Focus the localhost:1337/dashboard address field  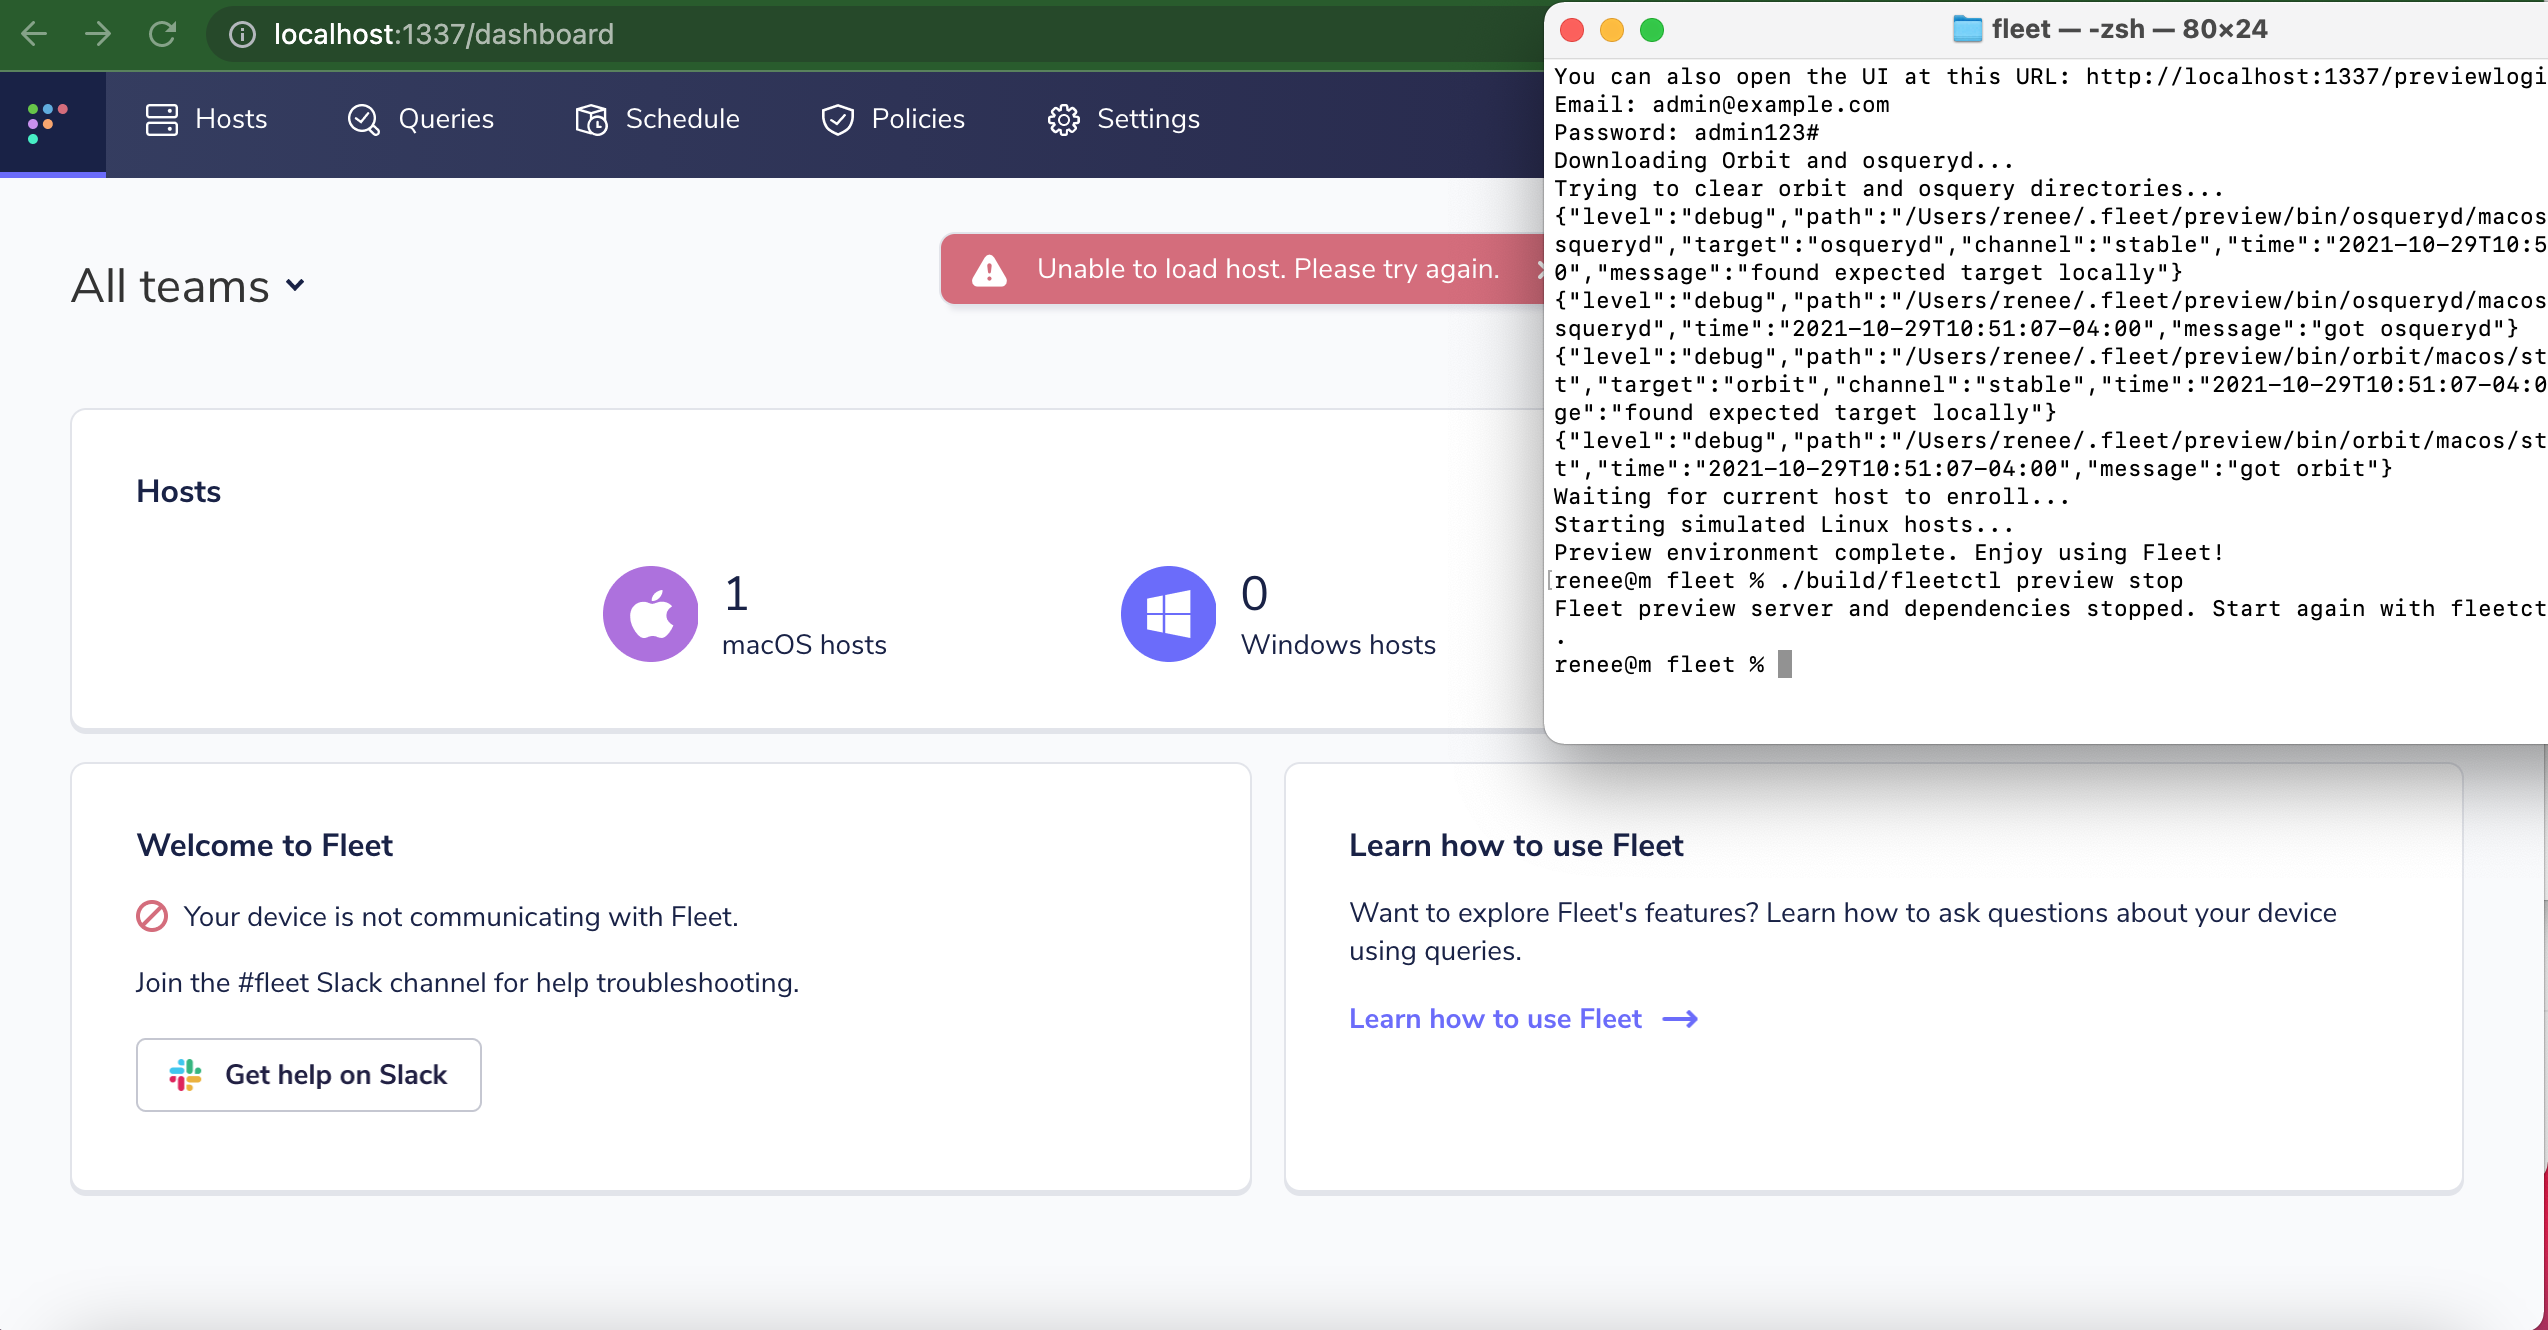(x=444, y=34)
